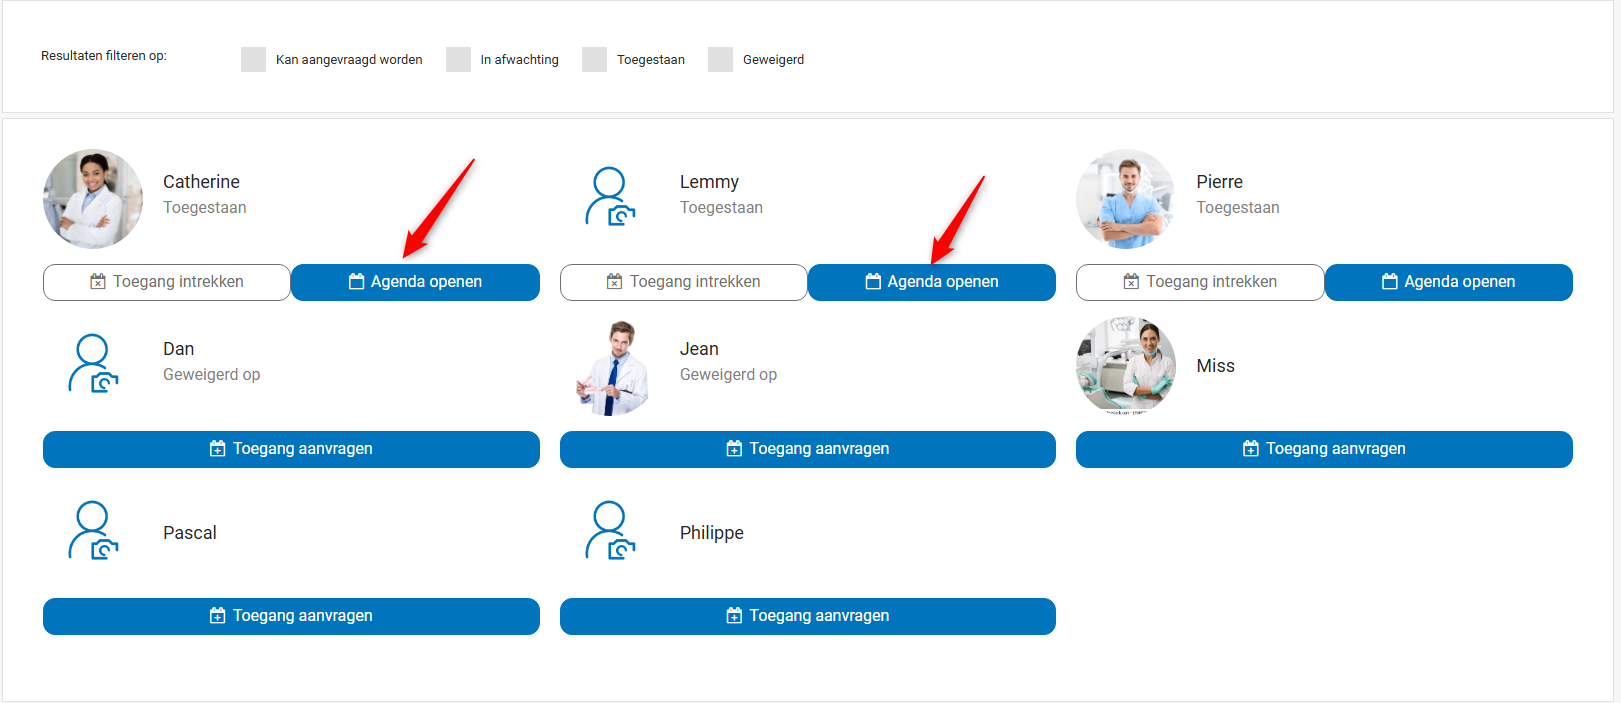Request access to Dan's agenda

coord(291,449)
